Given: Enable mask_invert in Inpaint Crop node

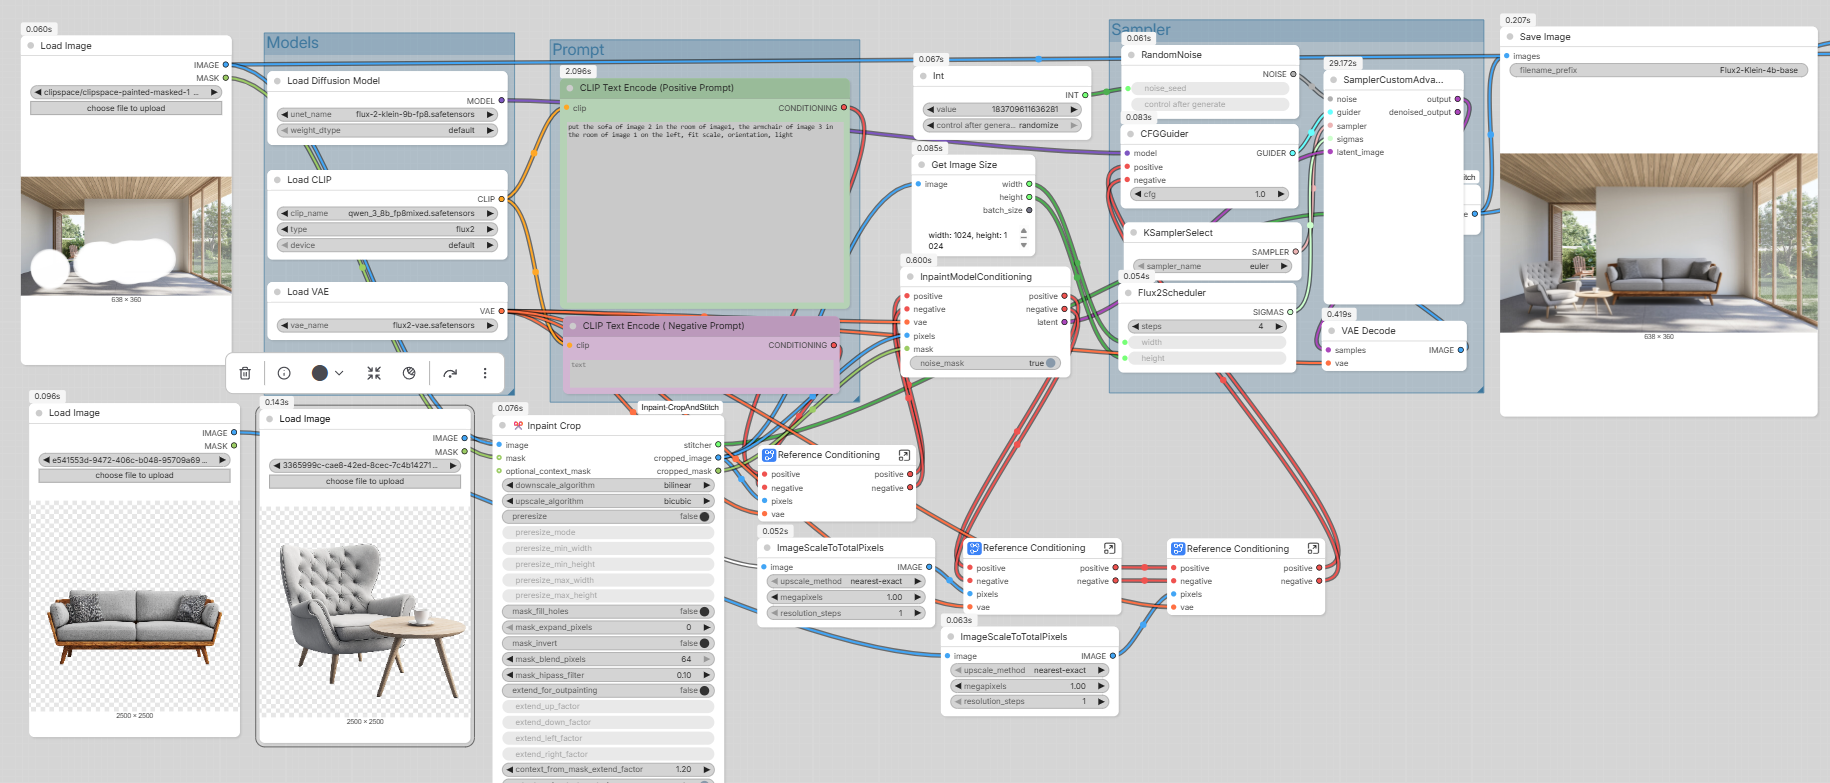Looking at the screenshot, I should 704,643.
